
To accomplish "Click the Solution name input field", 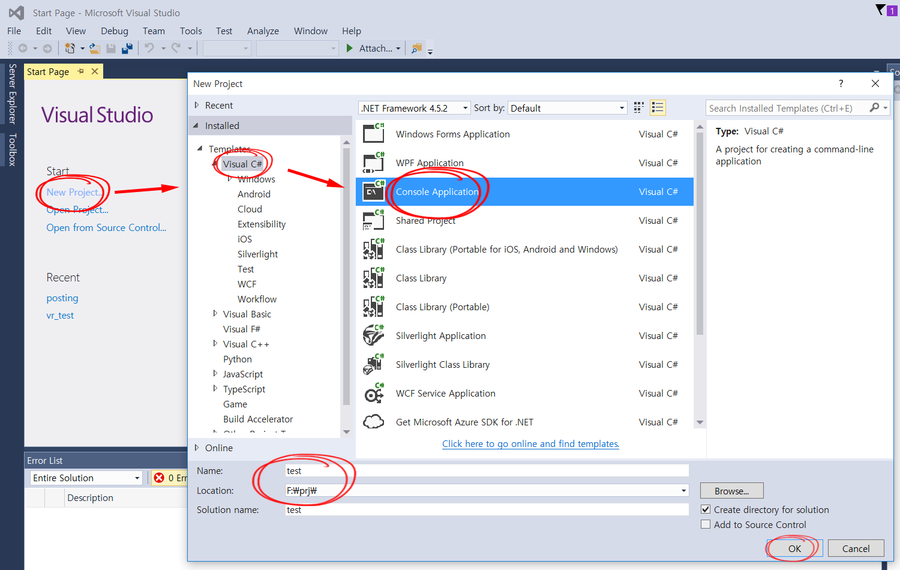I will point(487,510).
